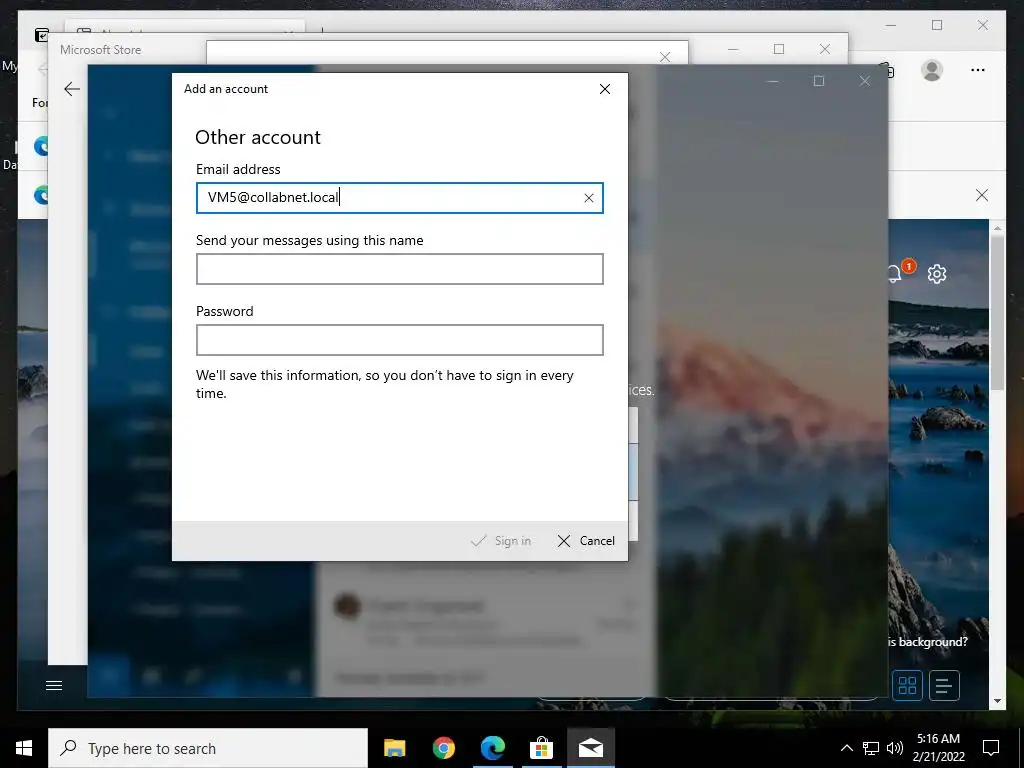Switch to the grid page layout icon

click(x=907, y=686)
